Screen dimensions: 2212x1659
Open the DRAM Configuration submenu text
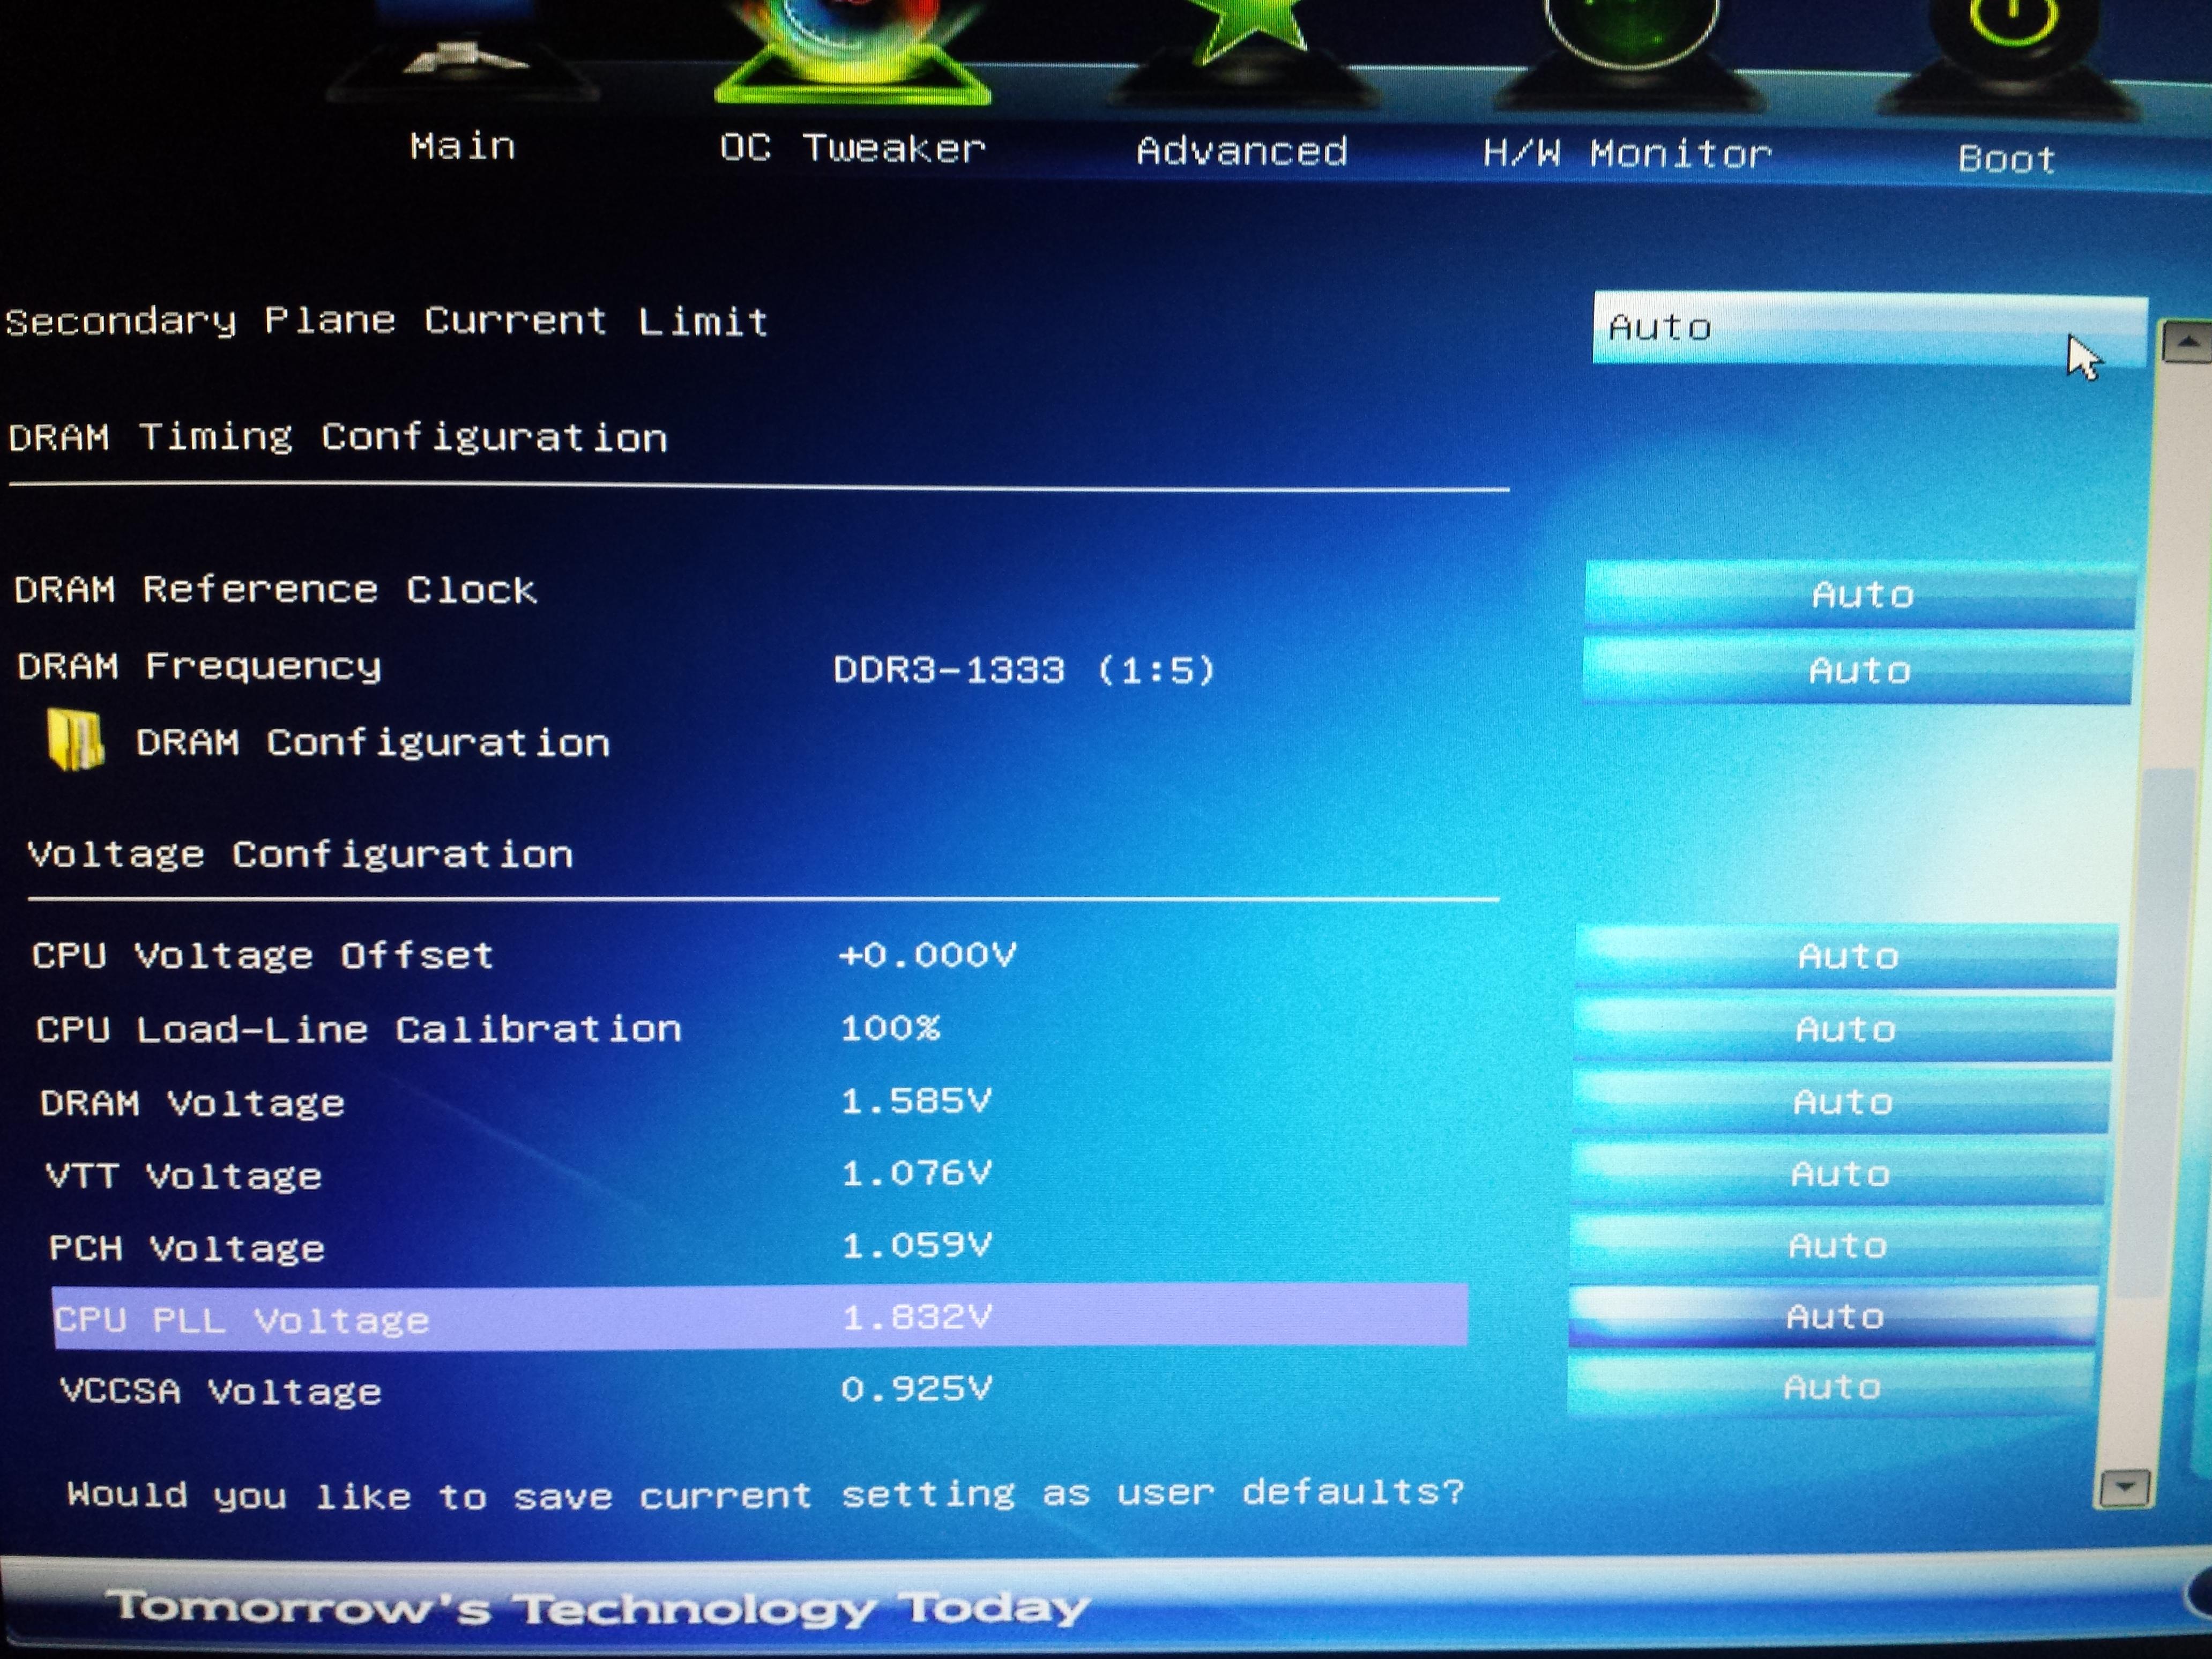click(372, 743)
